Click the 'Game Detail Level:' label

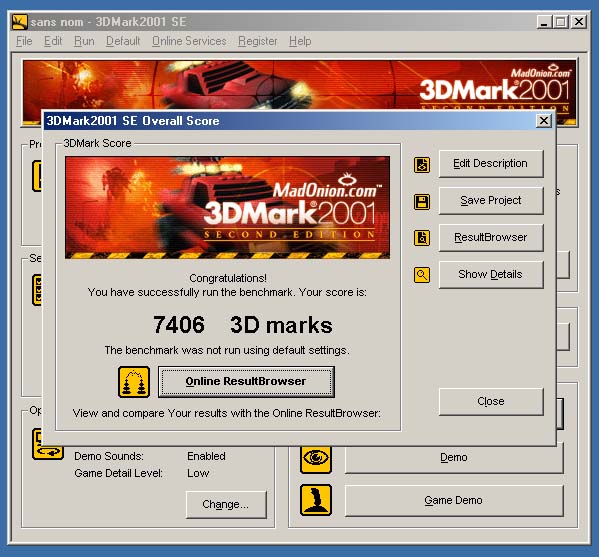point(118,473)
